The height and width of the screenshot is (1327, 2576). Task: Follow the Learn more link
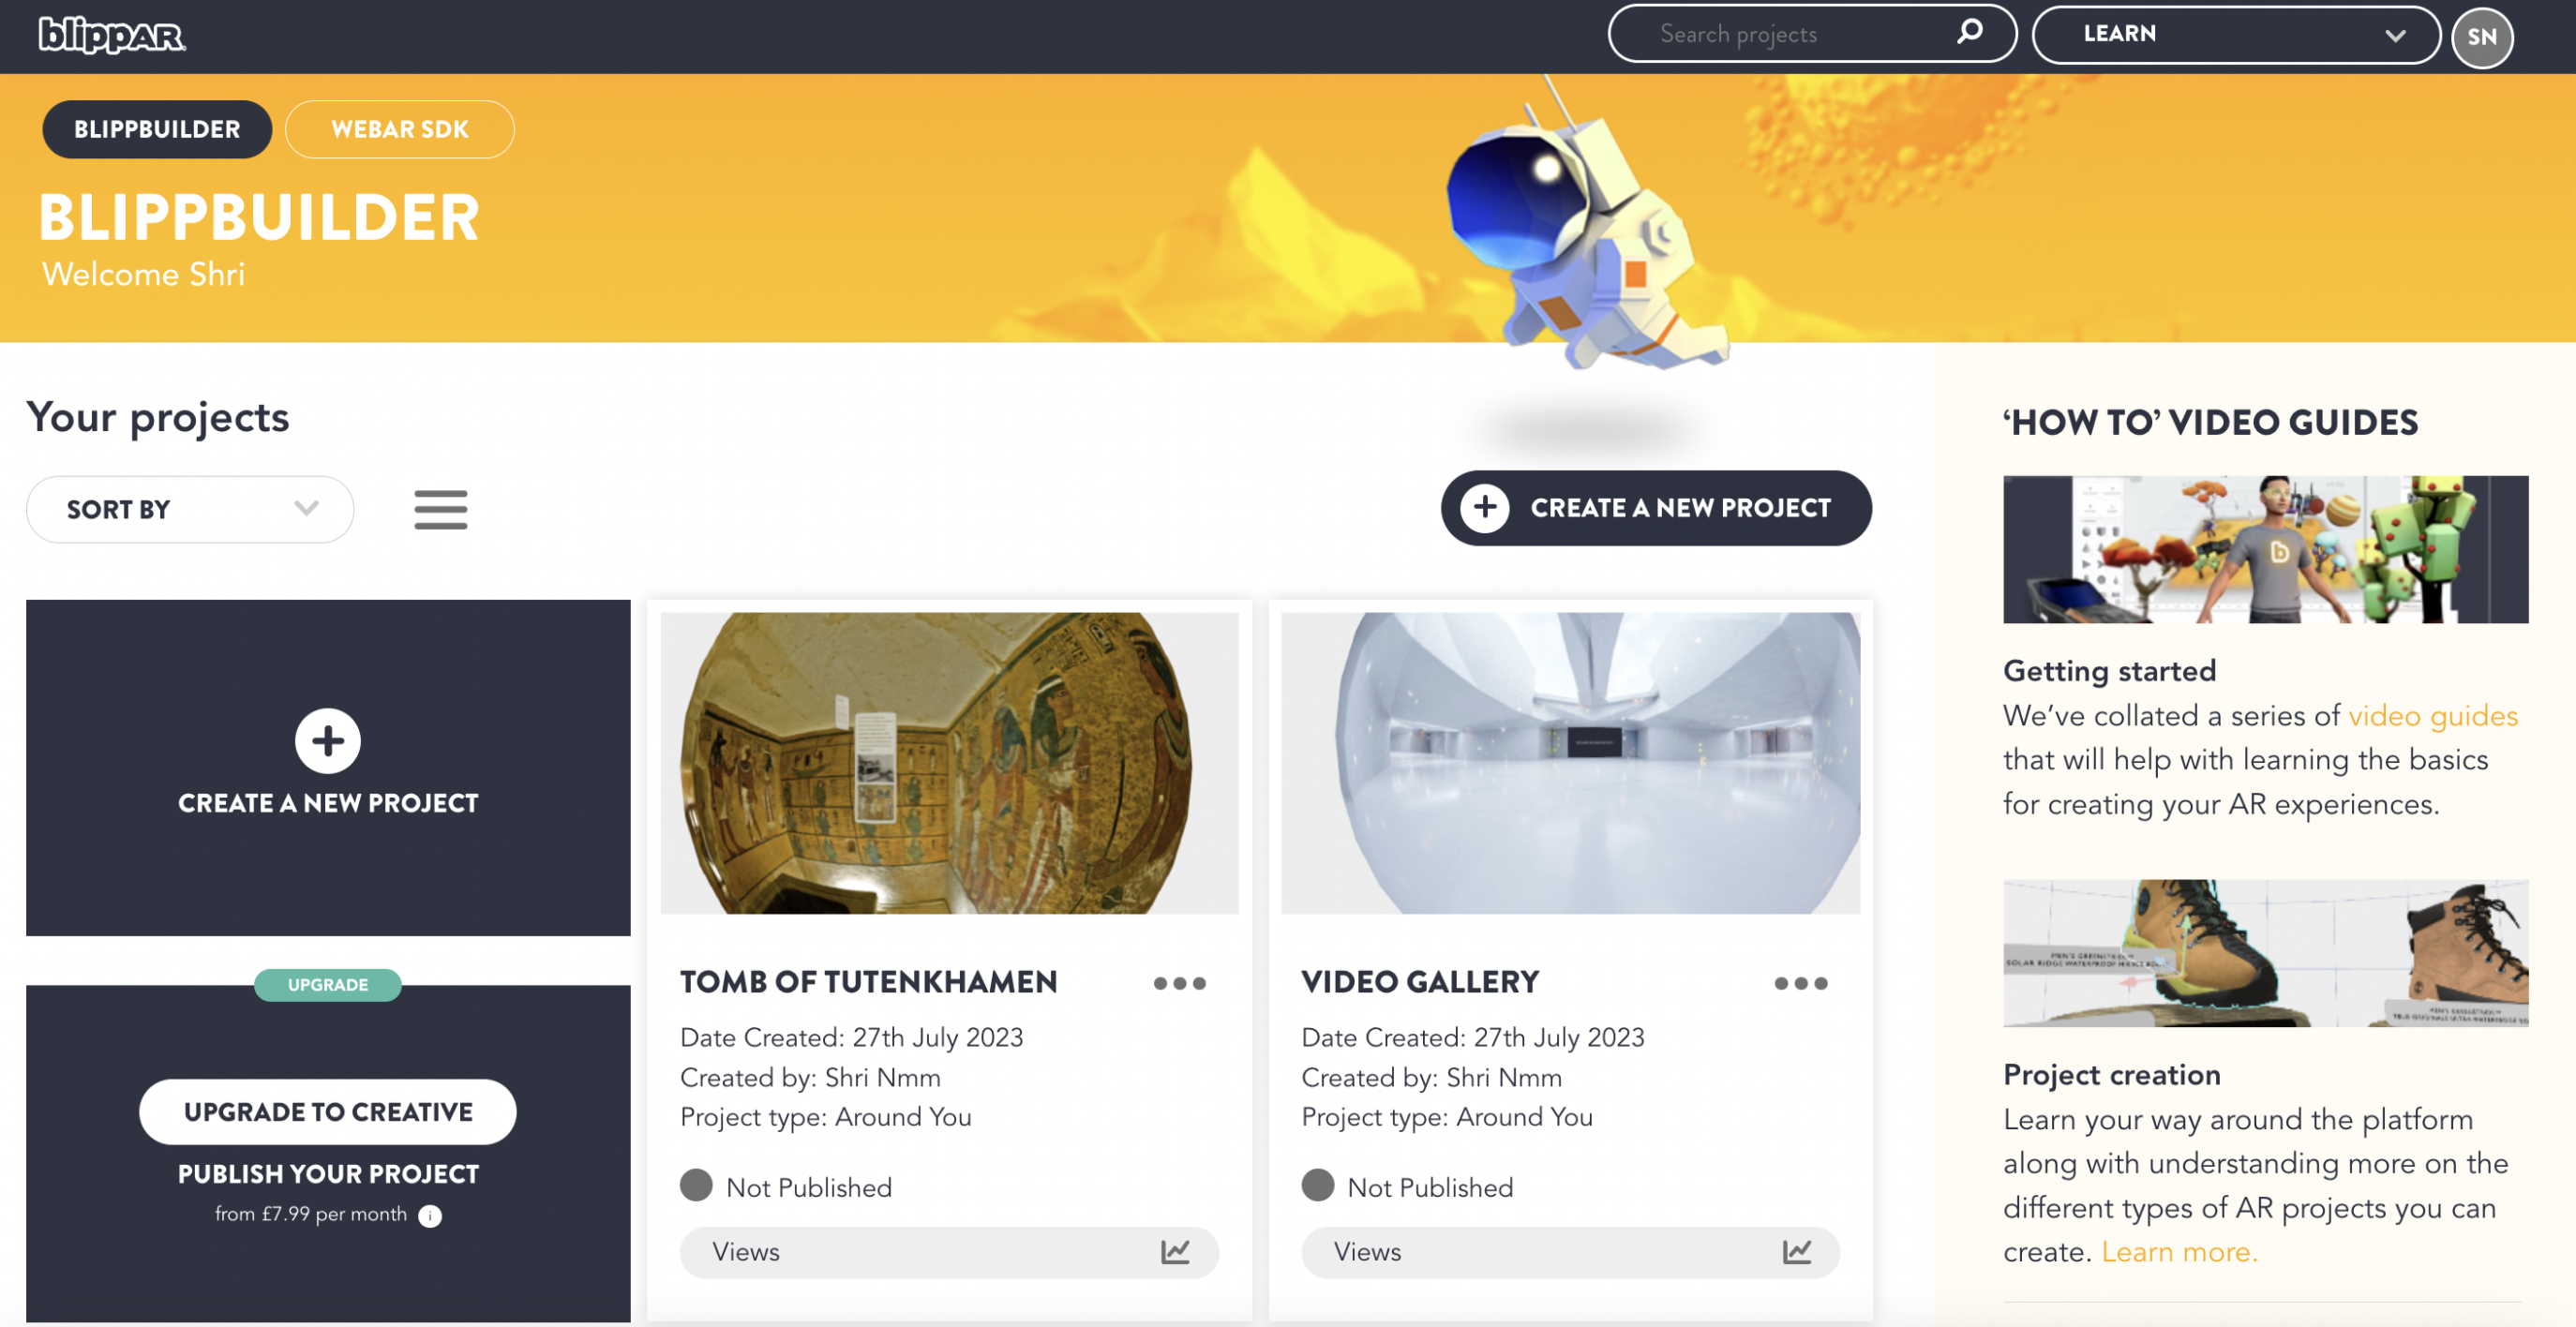click(2179, 1251)
